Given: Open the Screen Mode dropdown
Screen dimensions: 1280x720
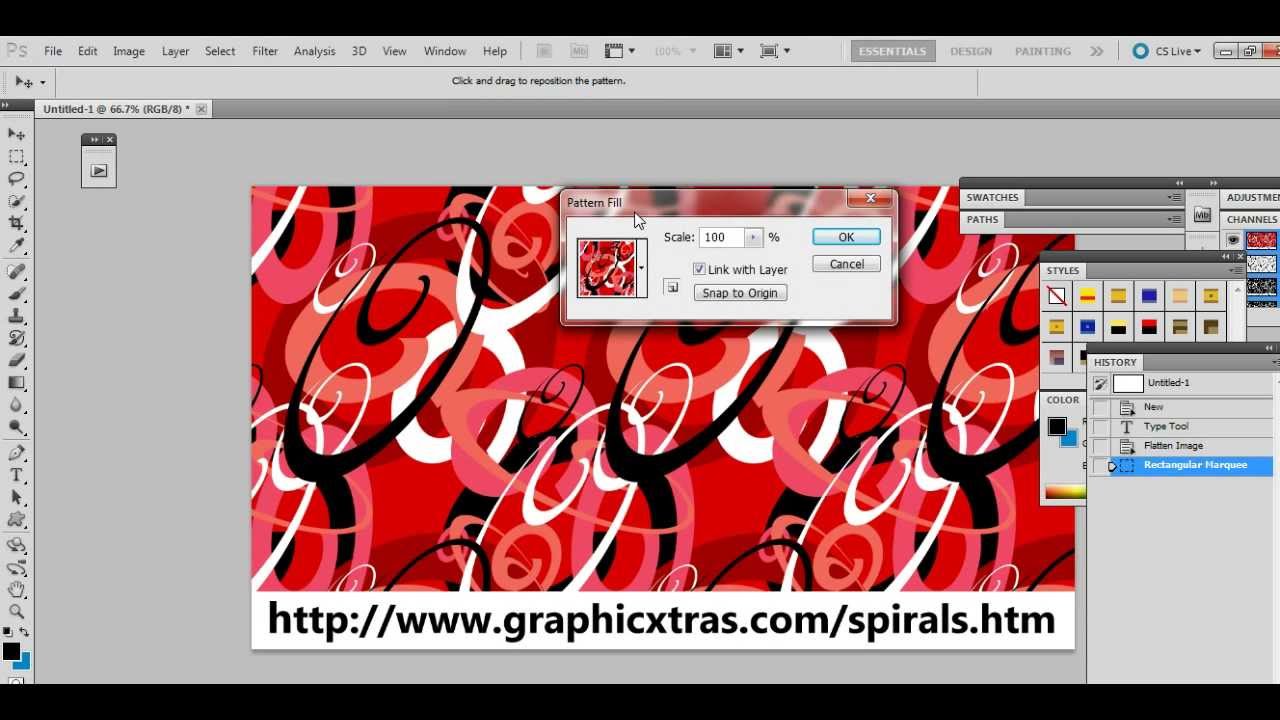Looking at the screenshot, I should pos(775,51).
